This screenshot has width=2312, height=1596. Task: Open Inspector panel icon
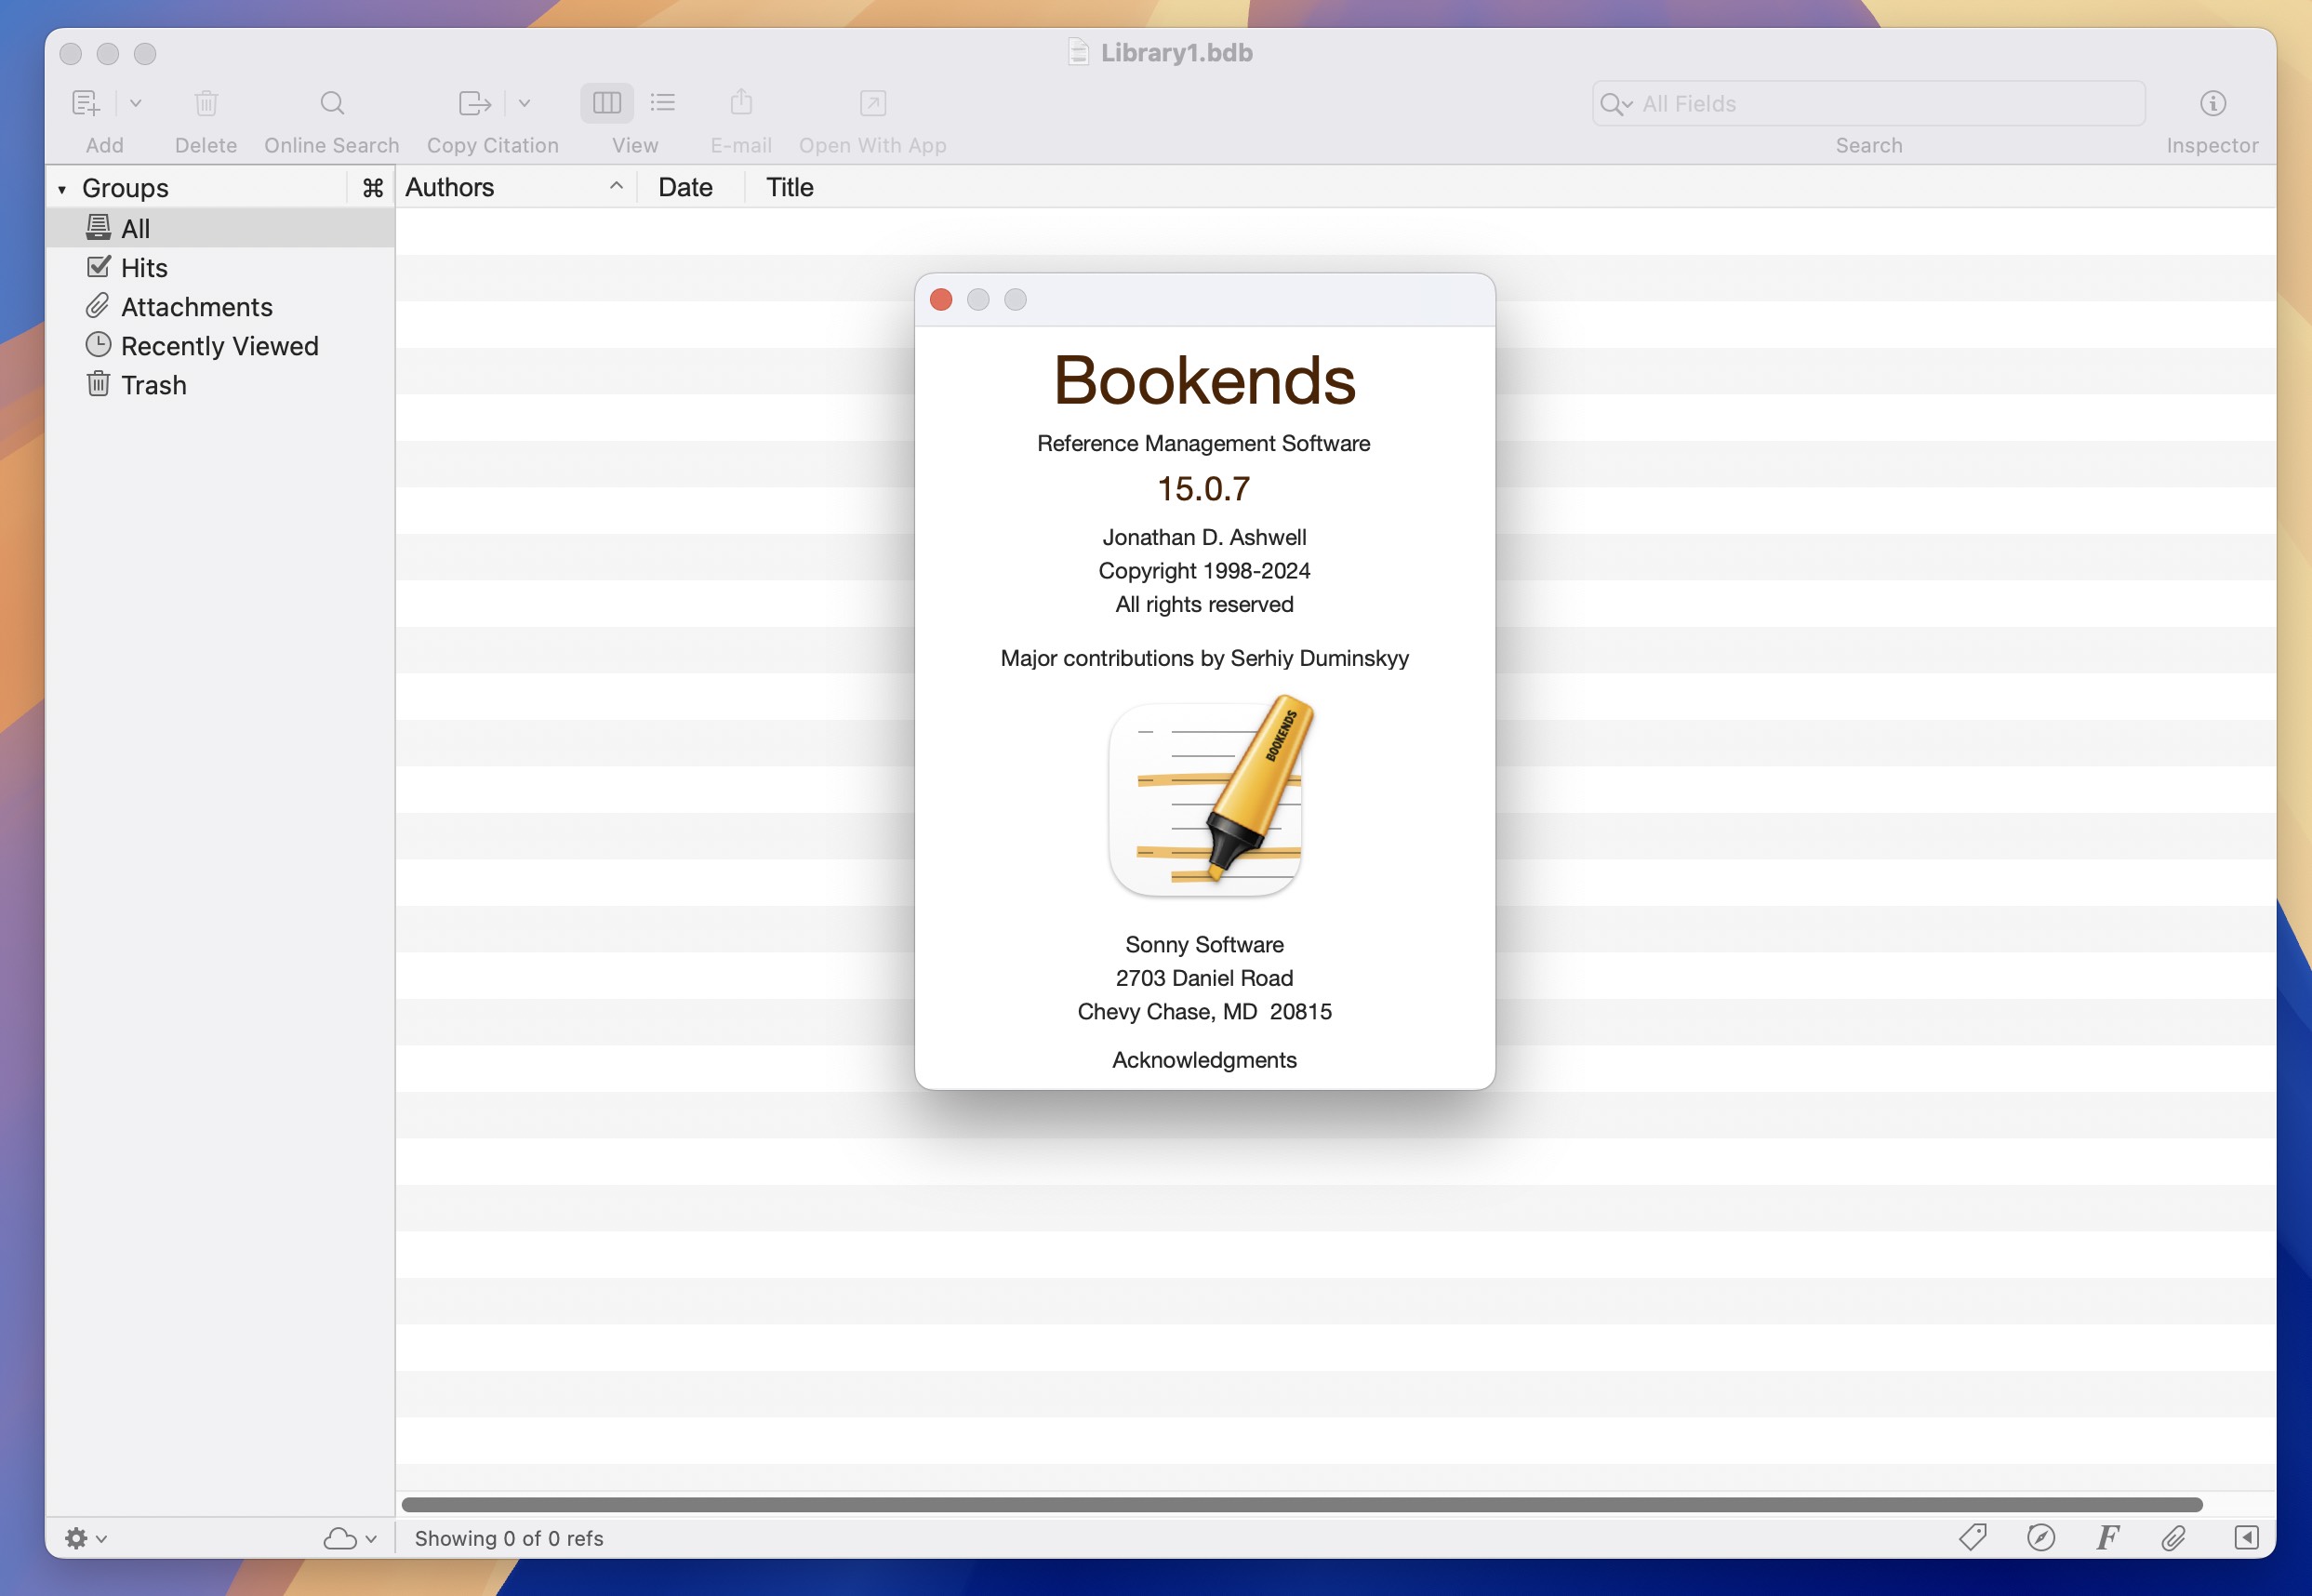[x=2215, y=102]
